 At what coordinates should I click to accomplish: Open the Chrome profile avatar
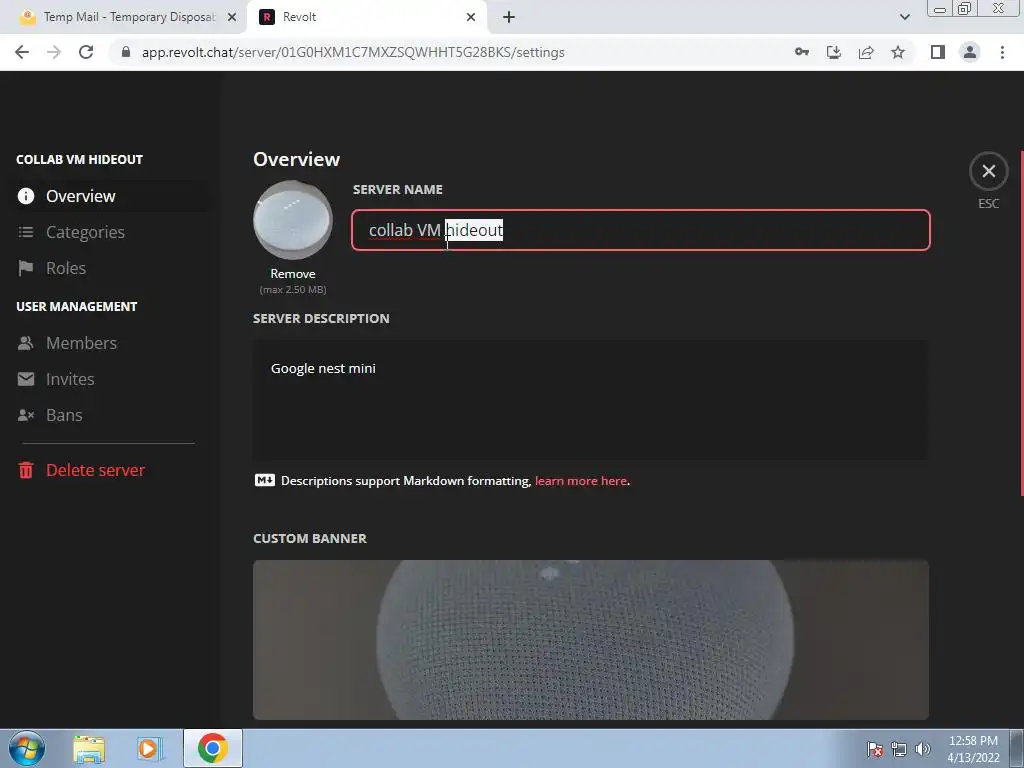970,52
